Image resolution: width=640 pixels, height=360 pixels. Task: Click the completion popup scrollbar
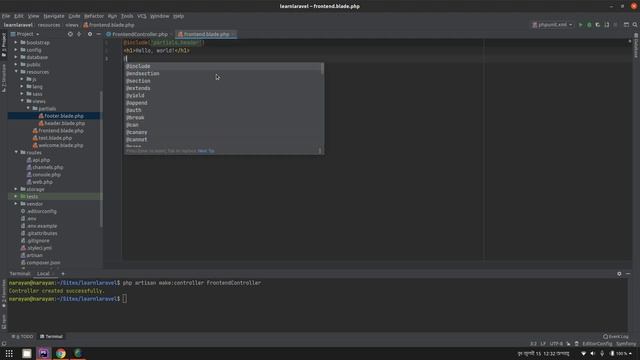click(322, 69)
